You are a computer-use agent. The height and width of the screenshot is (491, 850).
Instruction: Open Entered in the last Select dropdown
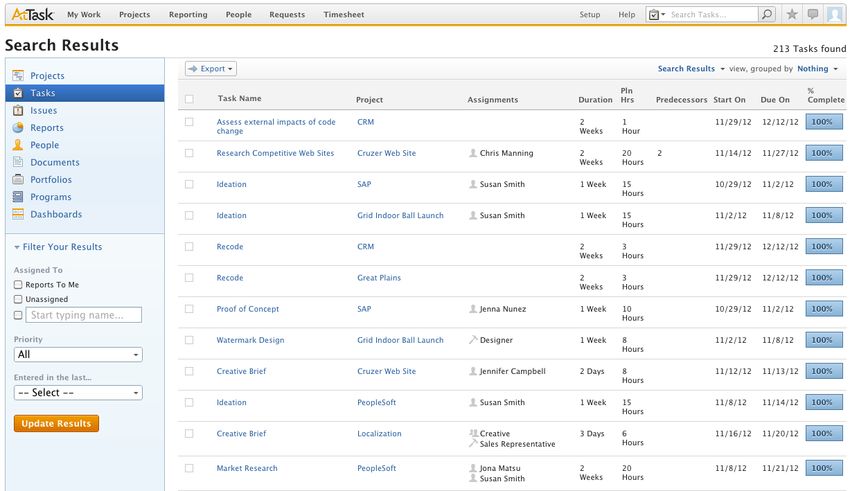click(x=78, y=392)
